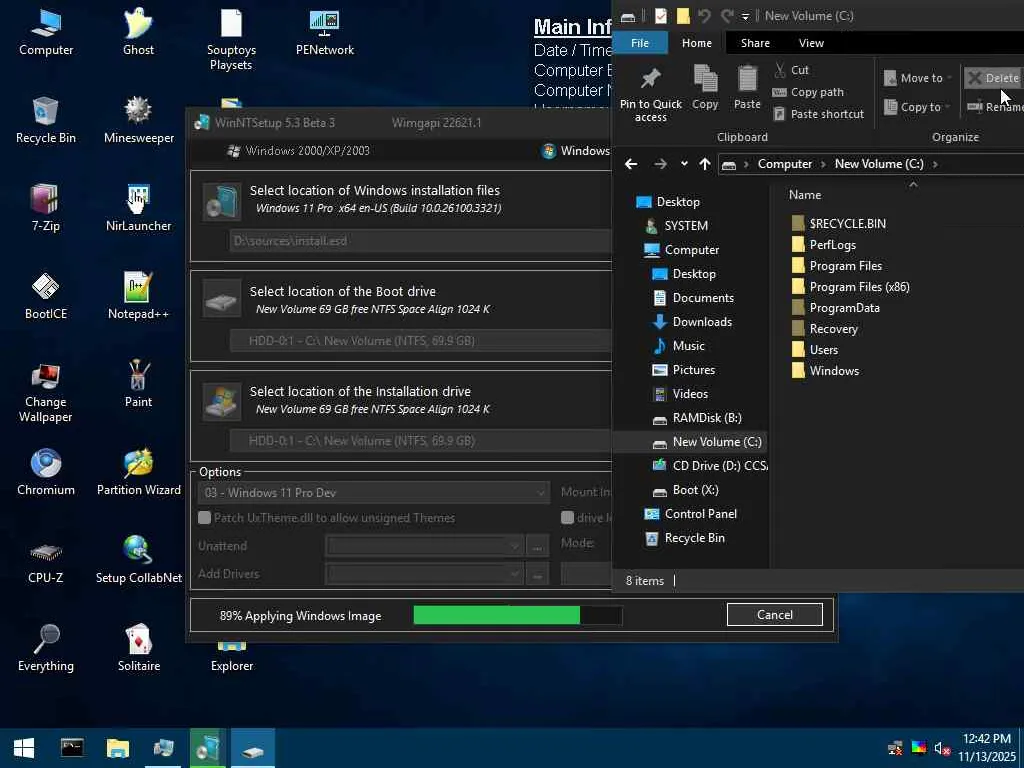Click the 89% Applying Windows Image progress bar
The width and height of the screenshot is (1024, 768).
(517, 615)
